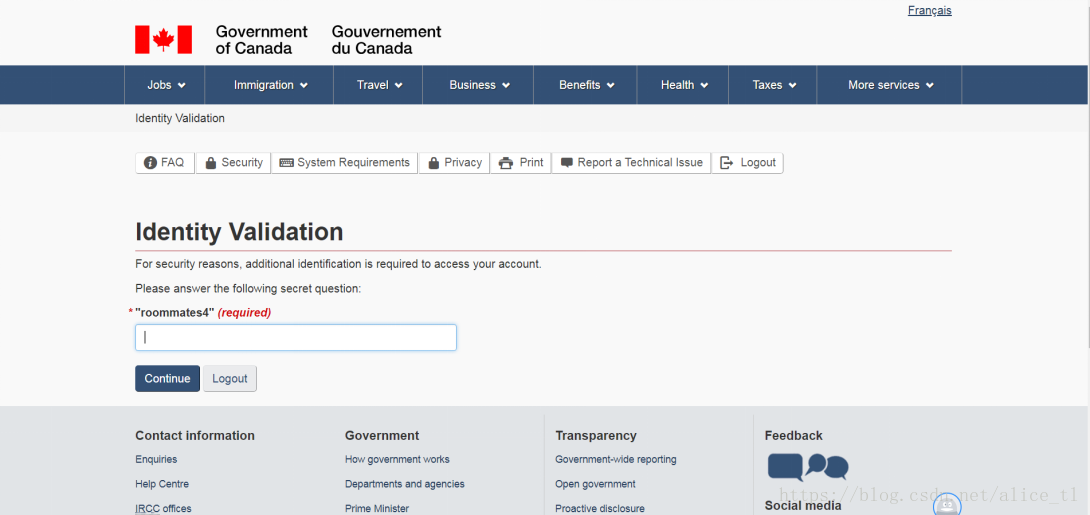Open the Jobs menu label
Screen dimensions: 1090x515
[159, 85]
